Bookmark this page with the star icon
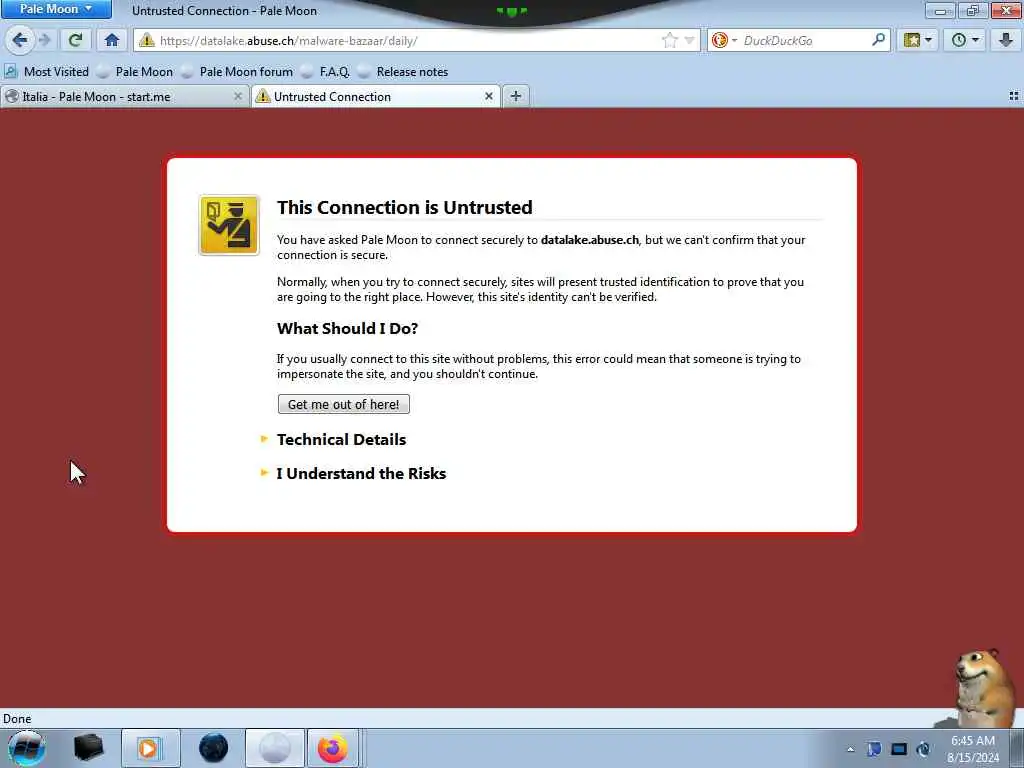 click(669, 40)
